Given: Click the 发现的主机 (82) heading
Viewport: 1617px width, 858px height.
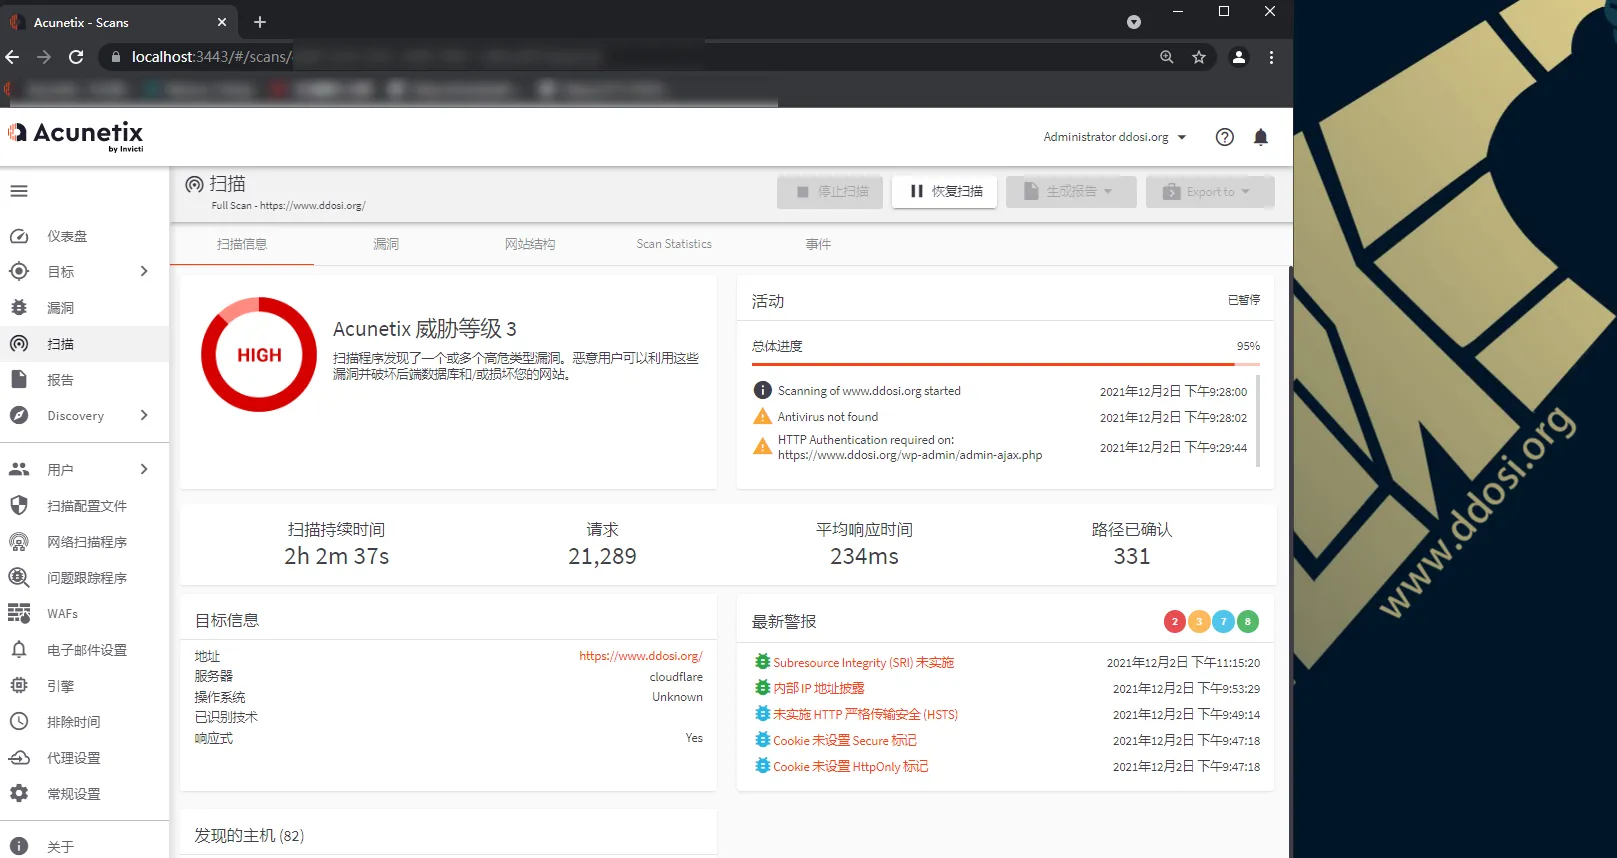Looking at the screenshot, I should click(249, 835).
